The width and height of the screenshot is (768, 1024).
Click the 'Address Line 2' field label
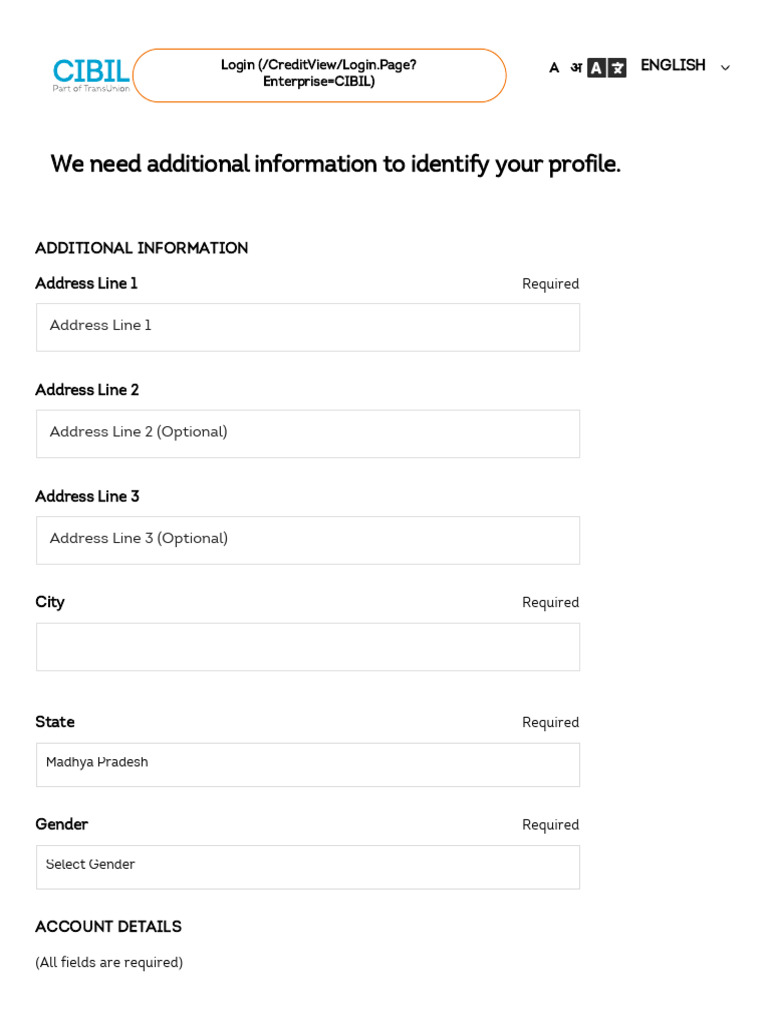point(87,391)
